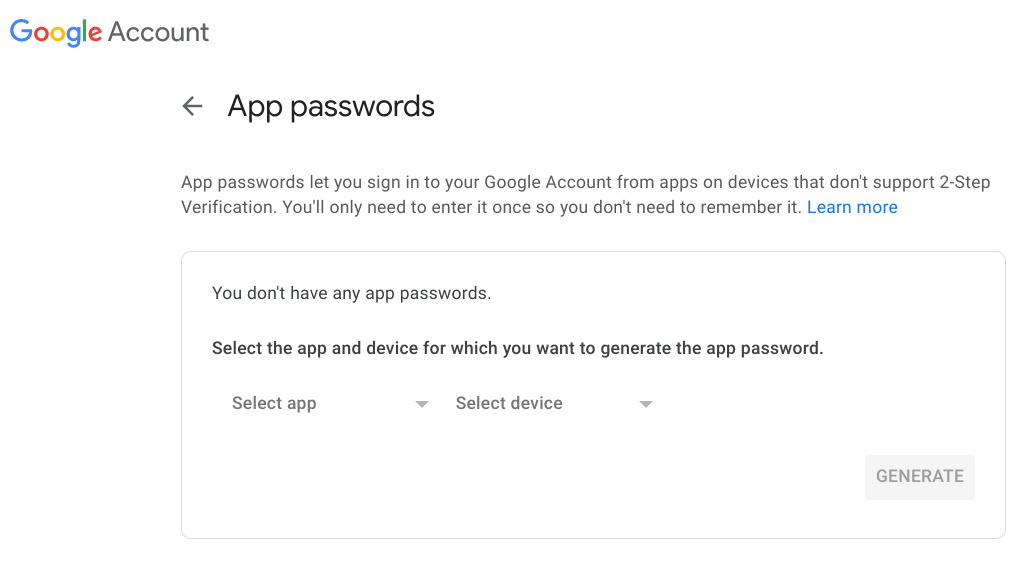The width and height of the screenshot is (1031, 568).
Task: Select the App passwords page heading
Action: (331, 106)
